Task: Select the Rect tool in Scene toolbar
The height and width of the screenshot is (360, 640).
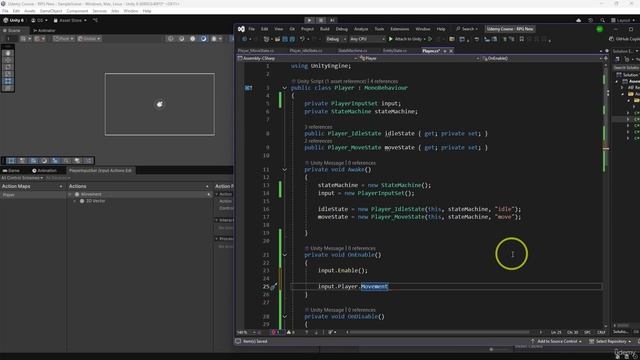Action: pos(8,81)
